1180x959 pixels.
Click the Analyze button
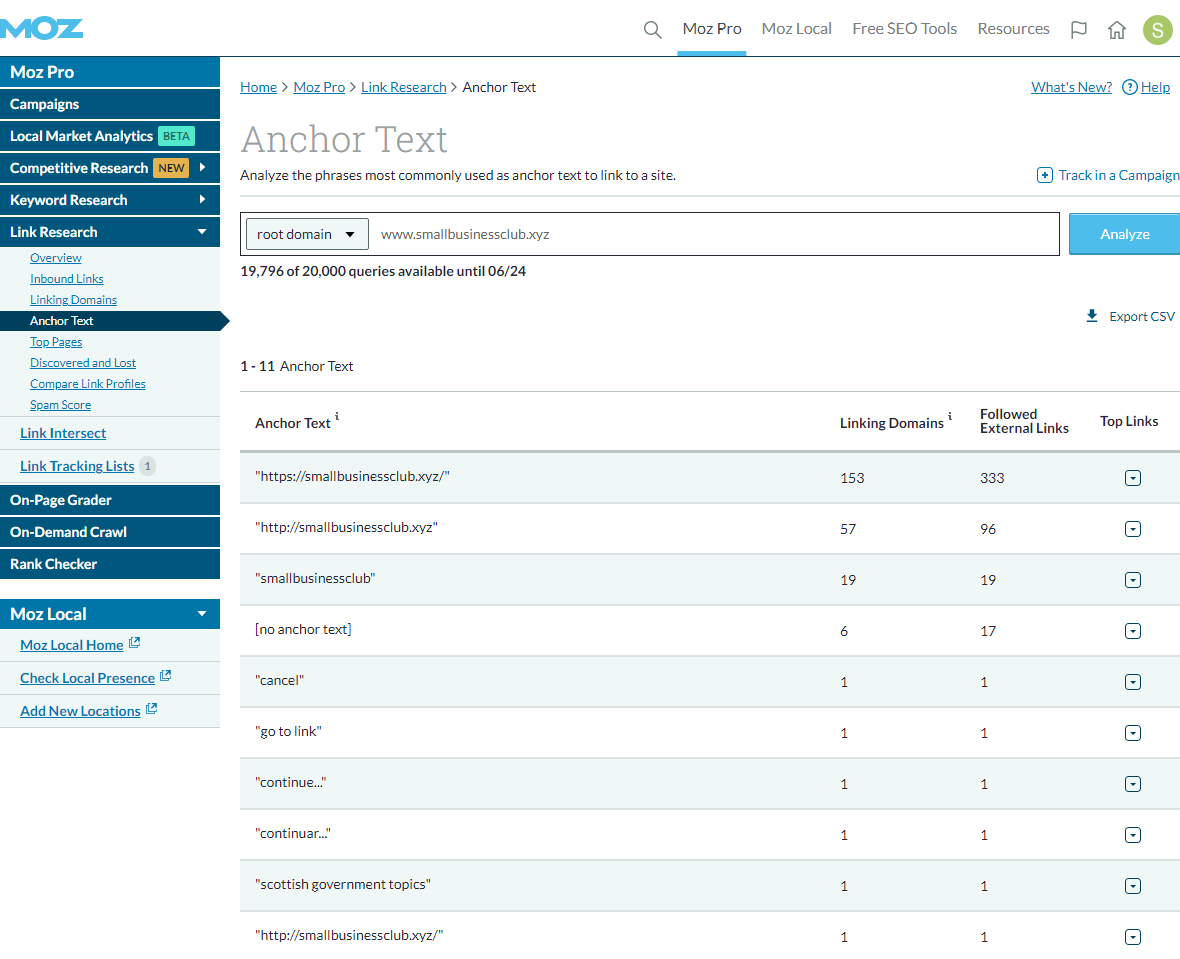(1124, 234)
